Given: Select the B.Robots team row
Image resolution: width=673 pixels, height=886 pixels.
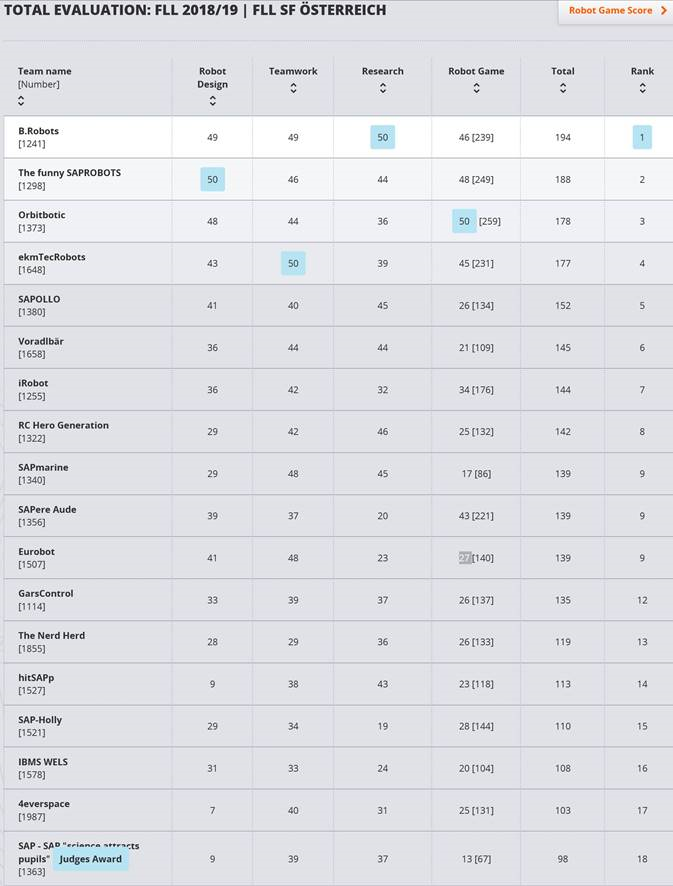Looking at the screenshot, I should [338, 137].
